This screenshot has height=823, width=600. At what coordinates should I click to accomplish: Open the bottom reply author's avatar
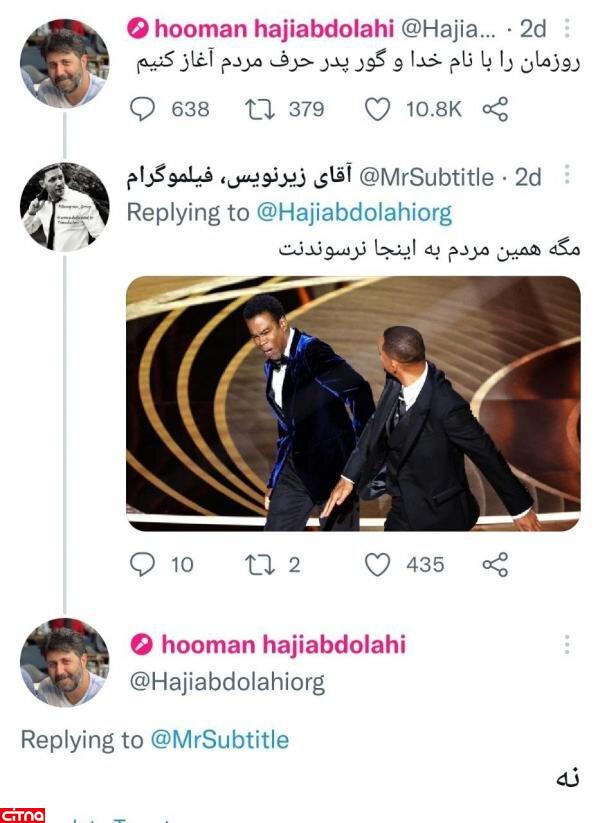coord(64,663)
